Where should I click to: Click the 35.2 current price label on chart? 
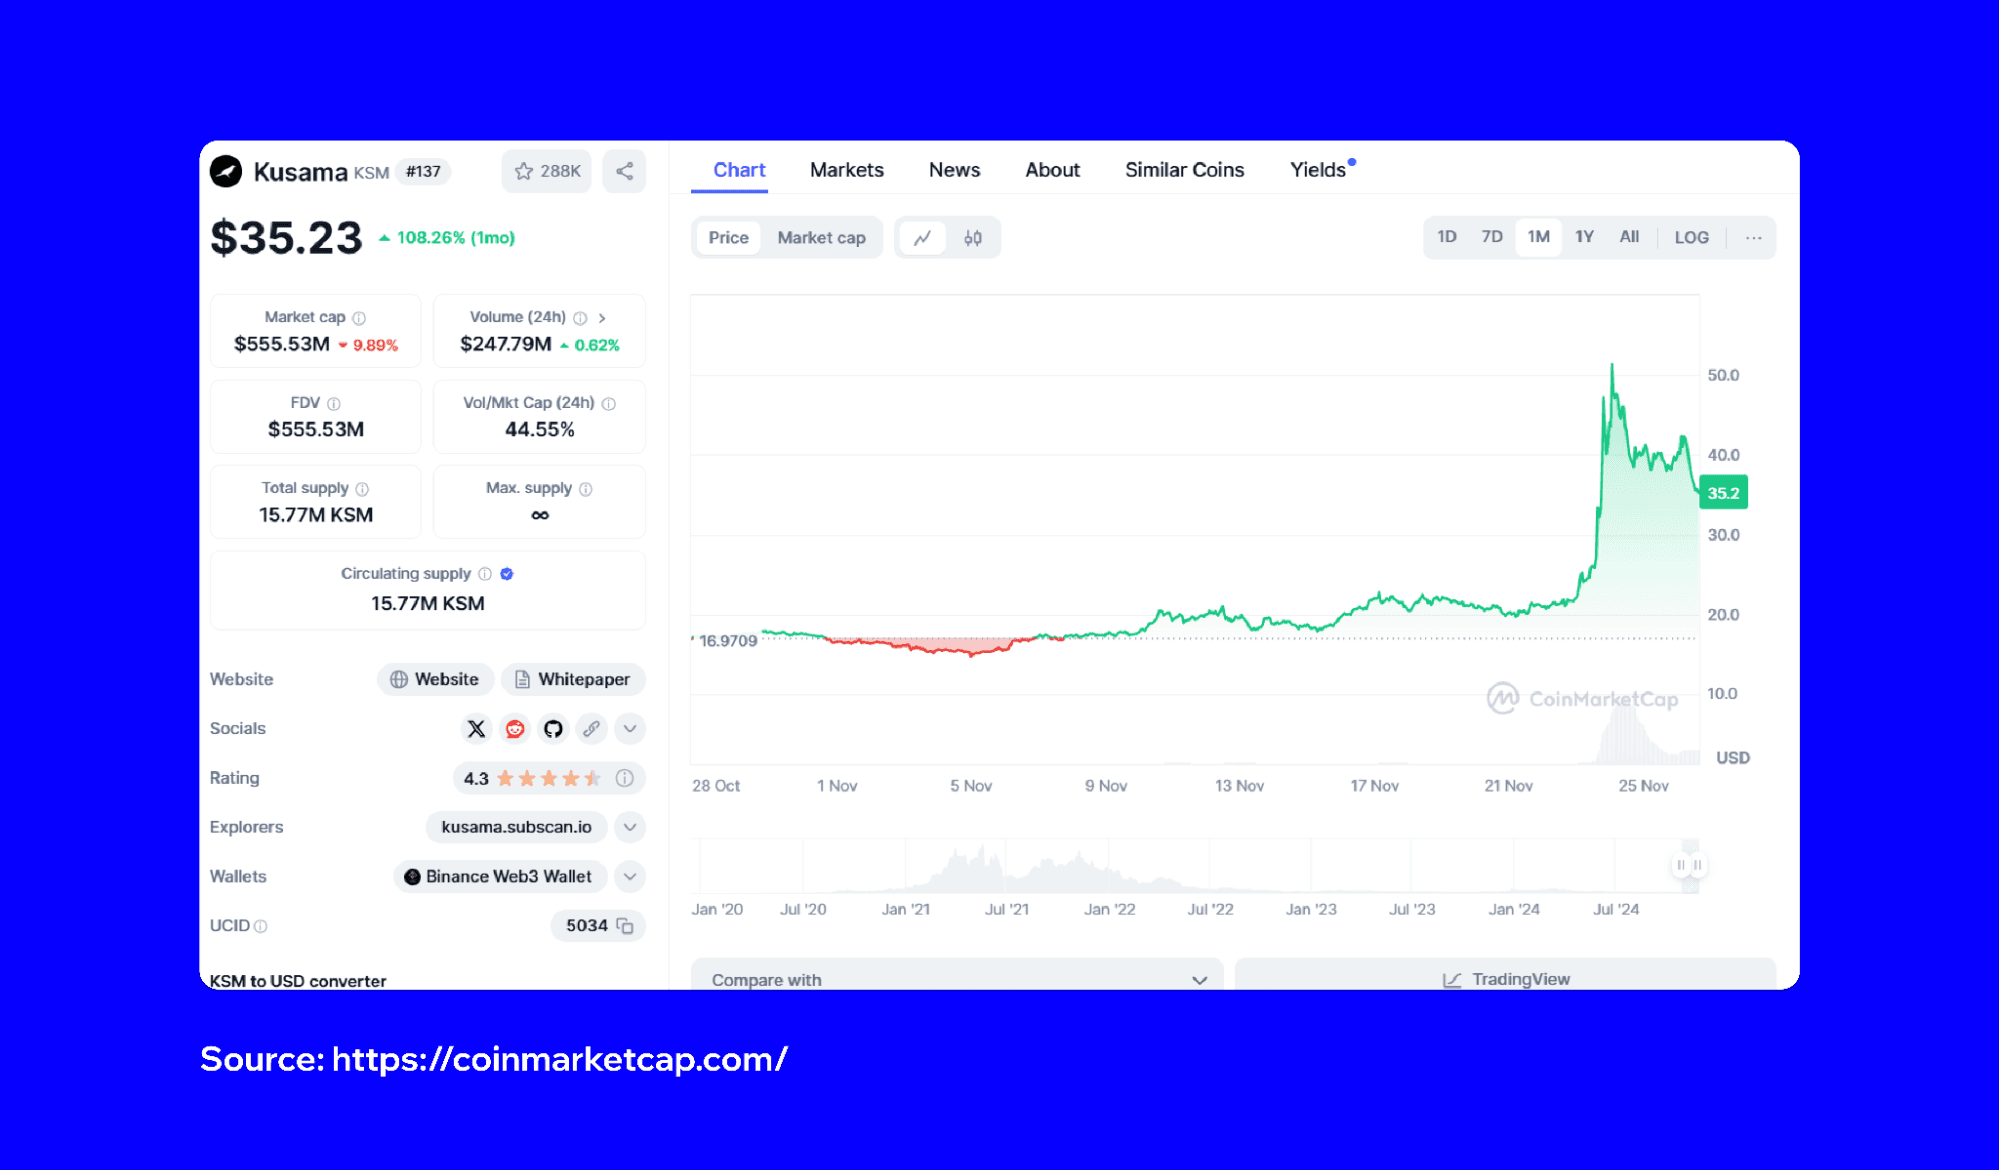click(1723, 493)
